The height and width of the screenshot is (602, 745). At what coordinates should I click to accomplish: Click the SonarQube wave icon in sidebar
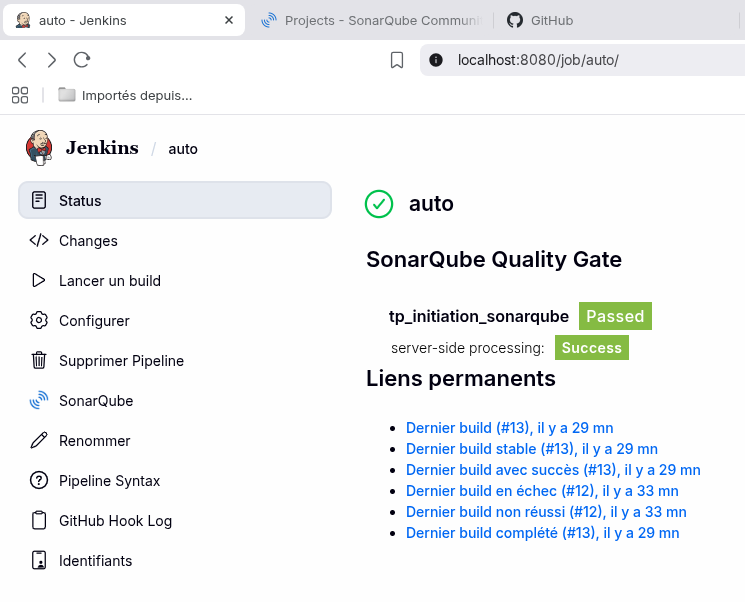click(39, 400)
